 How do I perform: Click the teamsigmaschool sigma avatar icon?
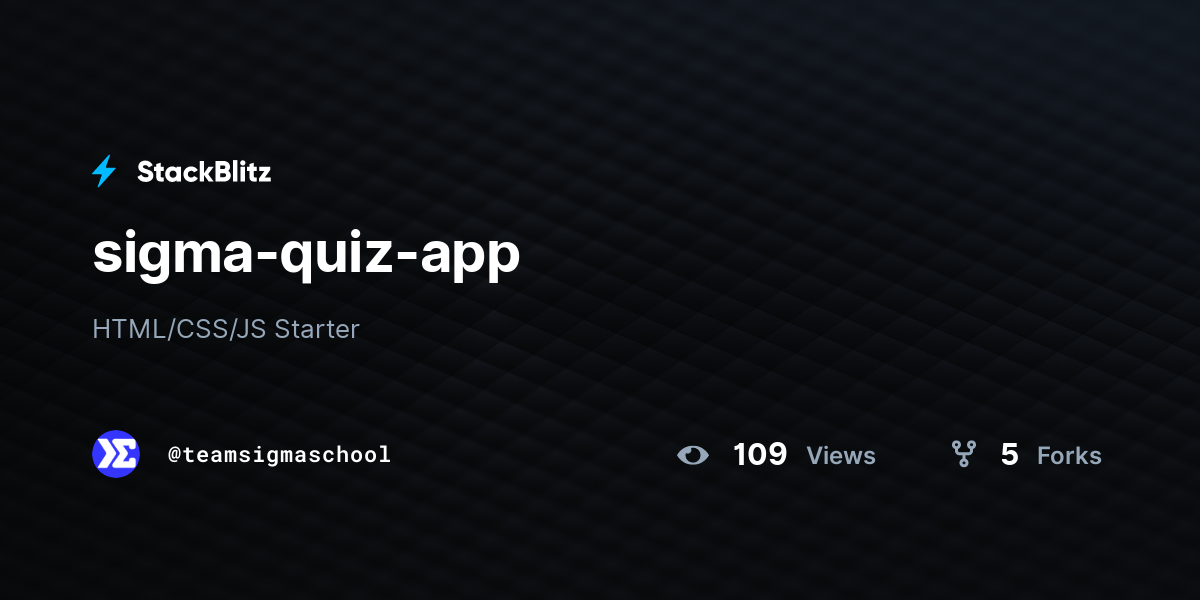[x=116, y=454]
